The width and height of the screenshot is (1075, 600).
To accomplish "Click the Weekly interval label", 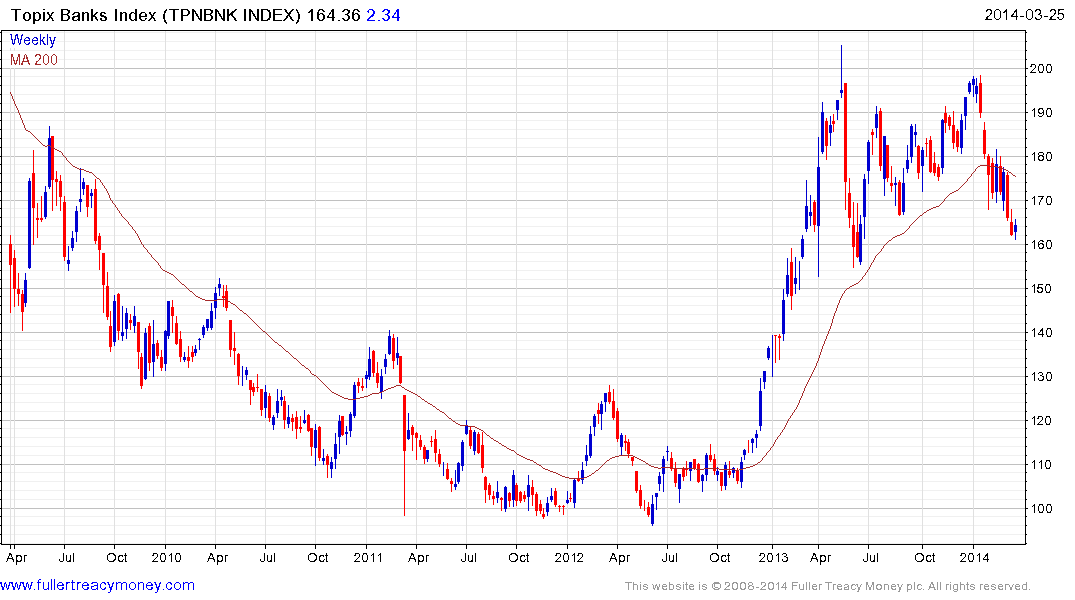I will [33, 40].
